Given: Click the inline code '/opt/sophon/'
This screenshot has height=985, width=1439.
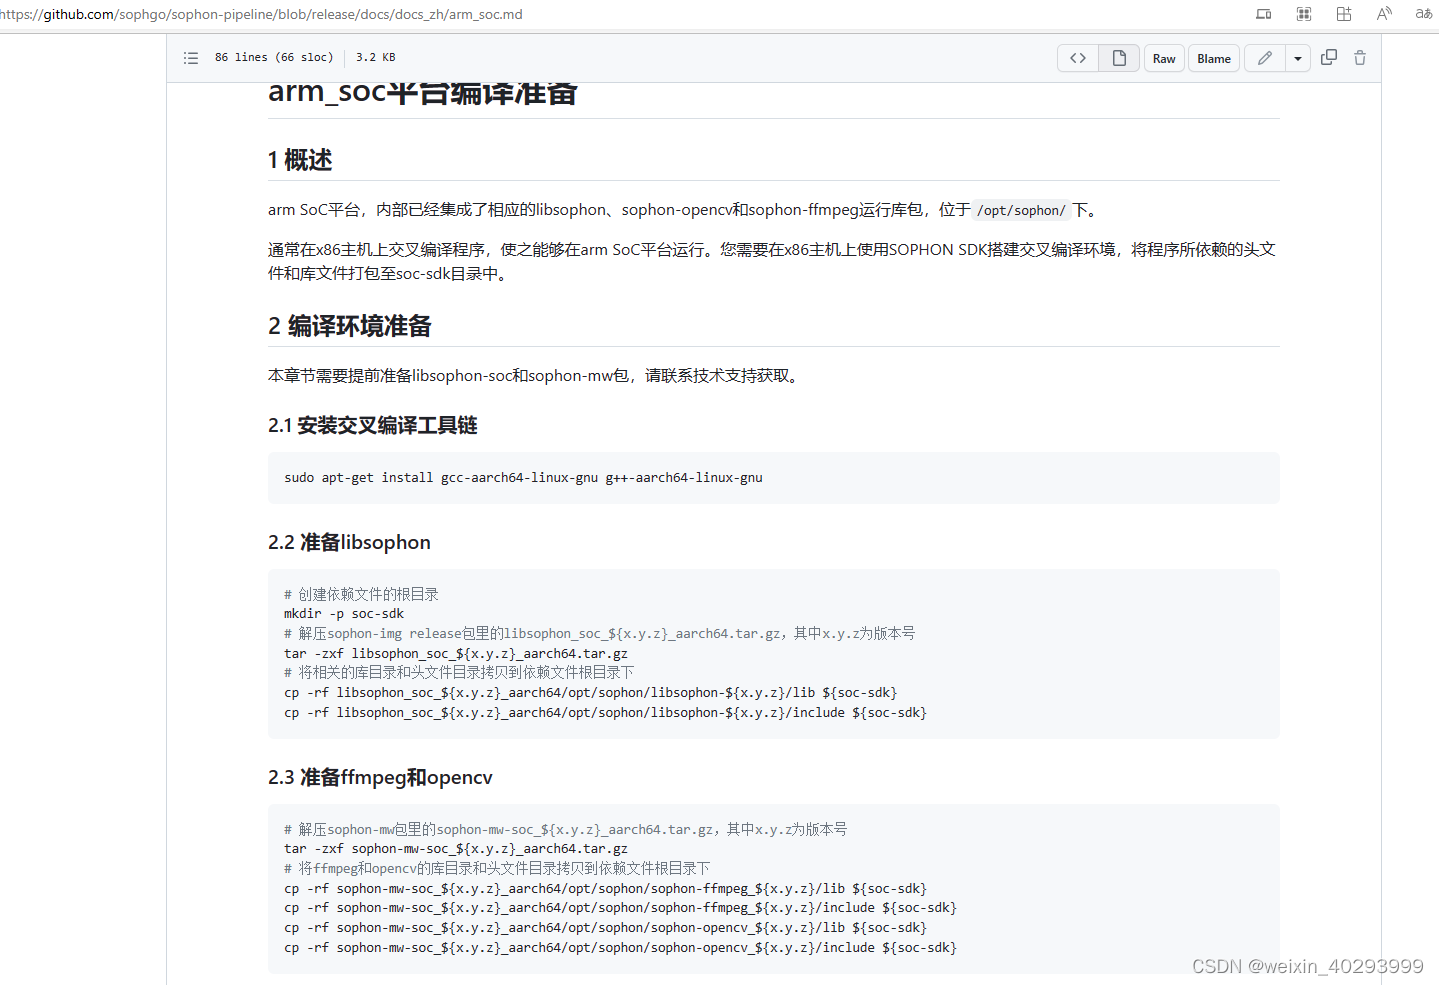Looking at the screenshot, I should pos(1021,210).
